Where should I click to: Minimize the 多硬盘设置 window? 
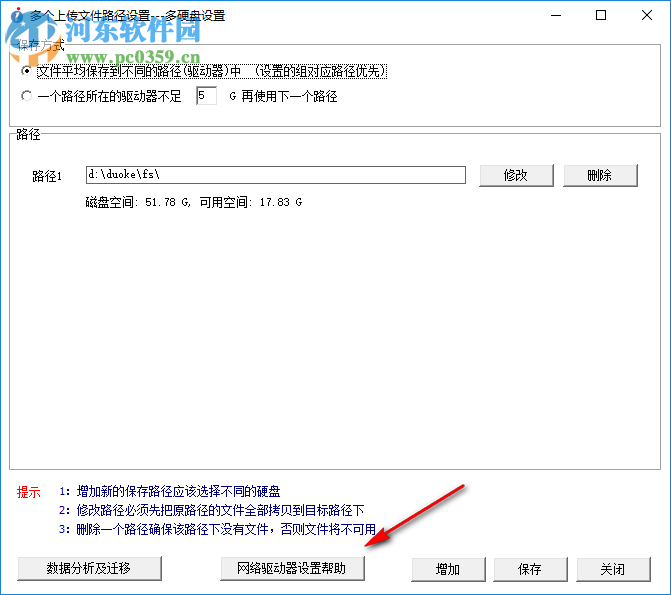pos(556,15)
